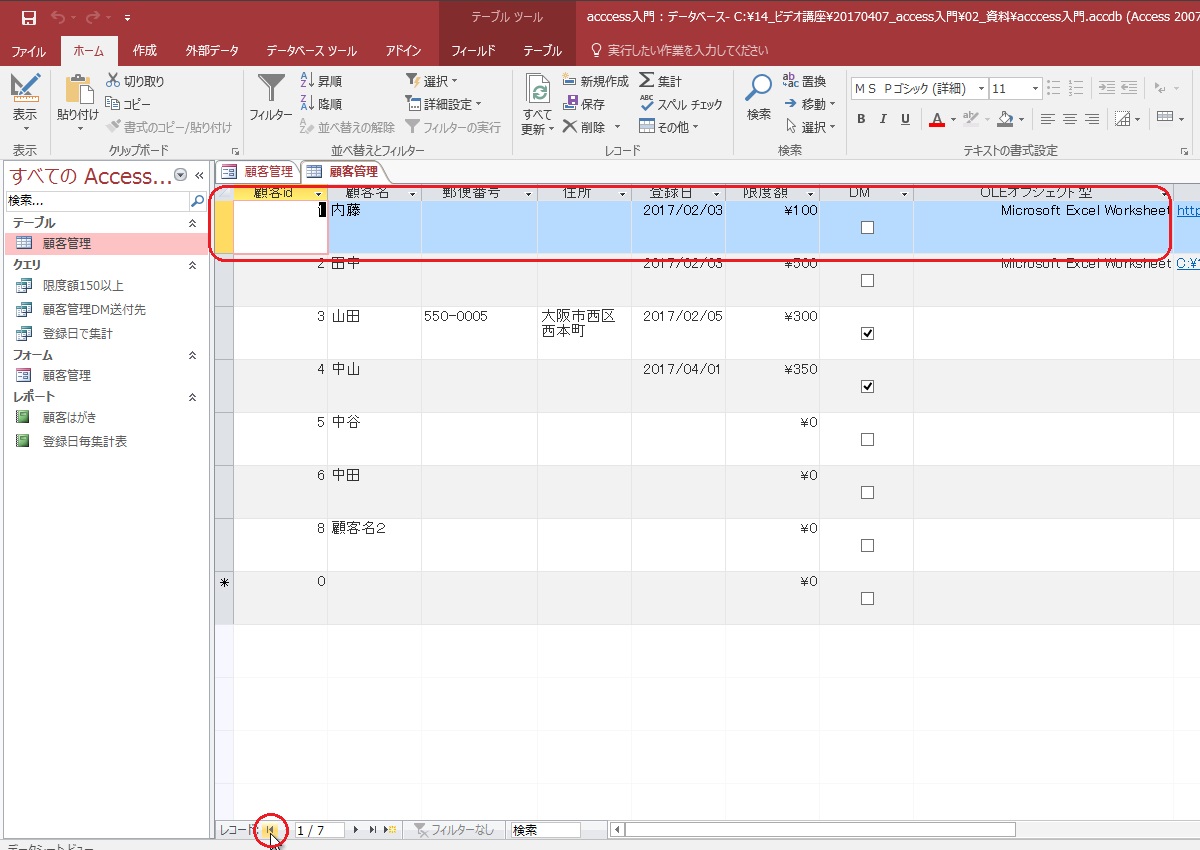The width and height of the screenshot is (1200, 850).
Task: Align text left
Action: tap(1048, 119)
